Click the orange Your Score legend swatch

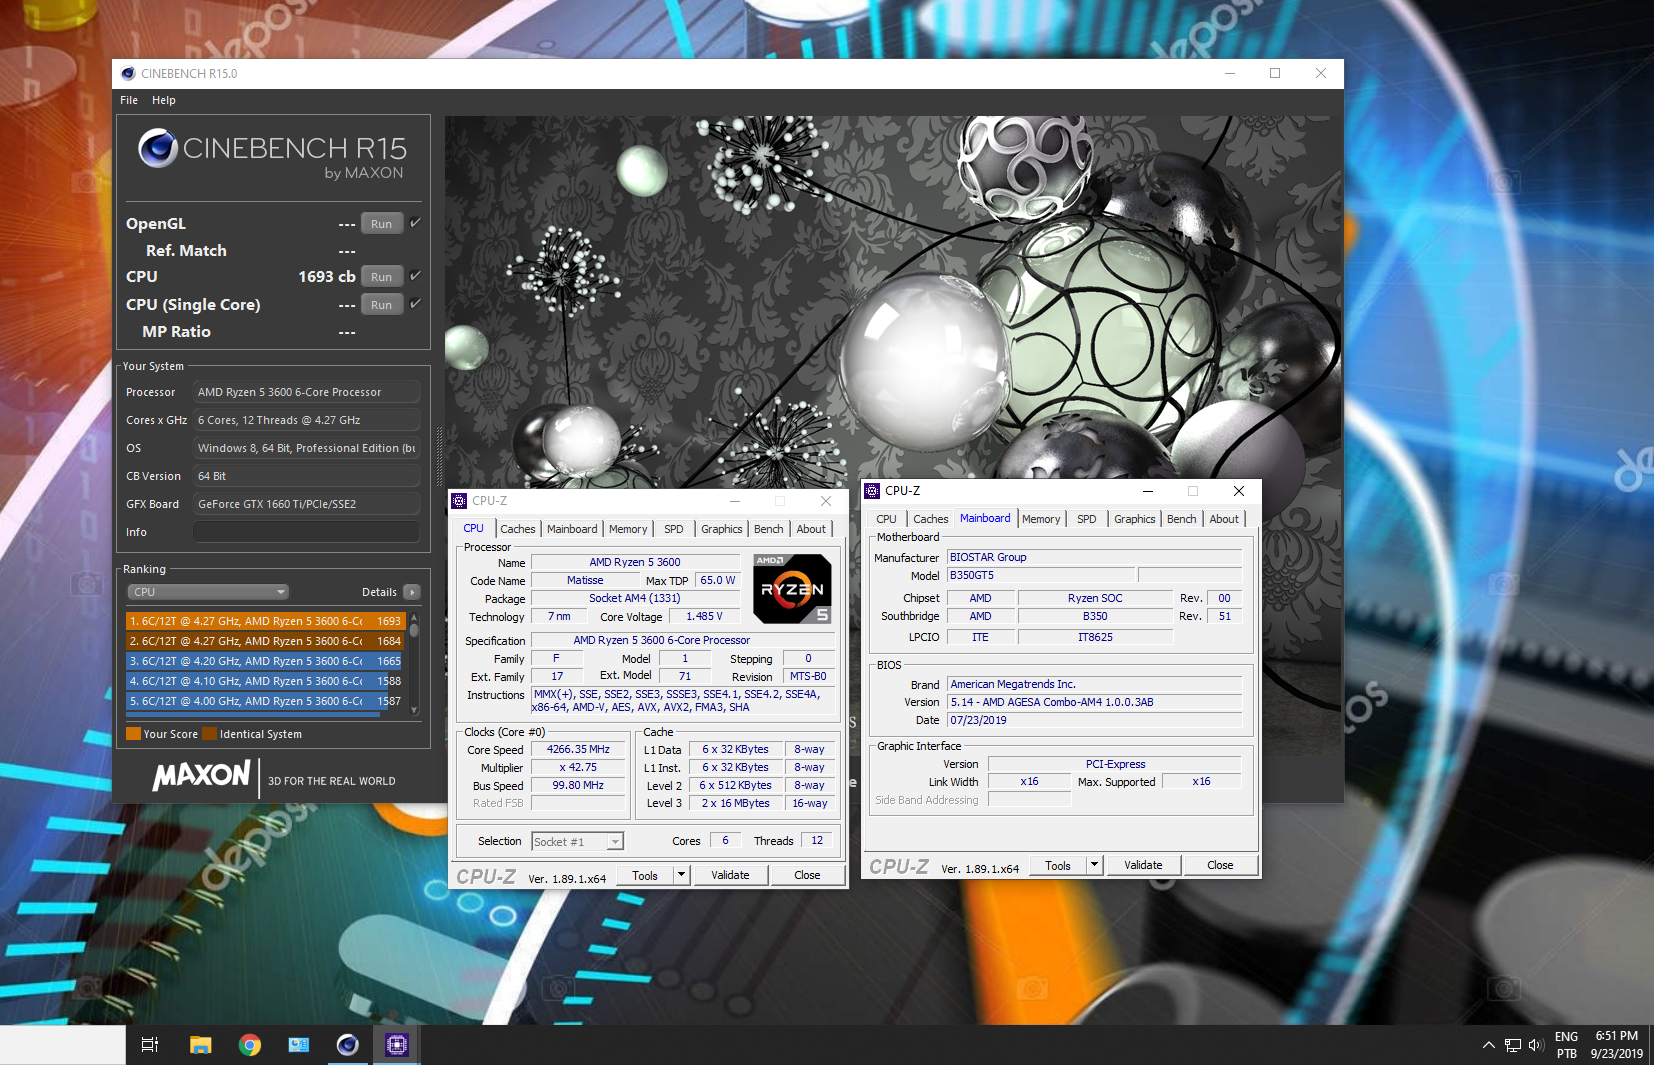pos(133,734)
